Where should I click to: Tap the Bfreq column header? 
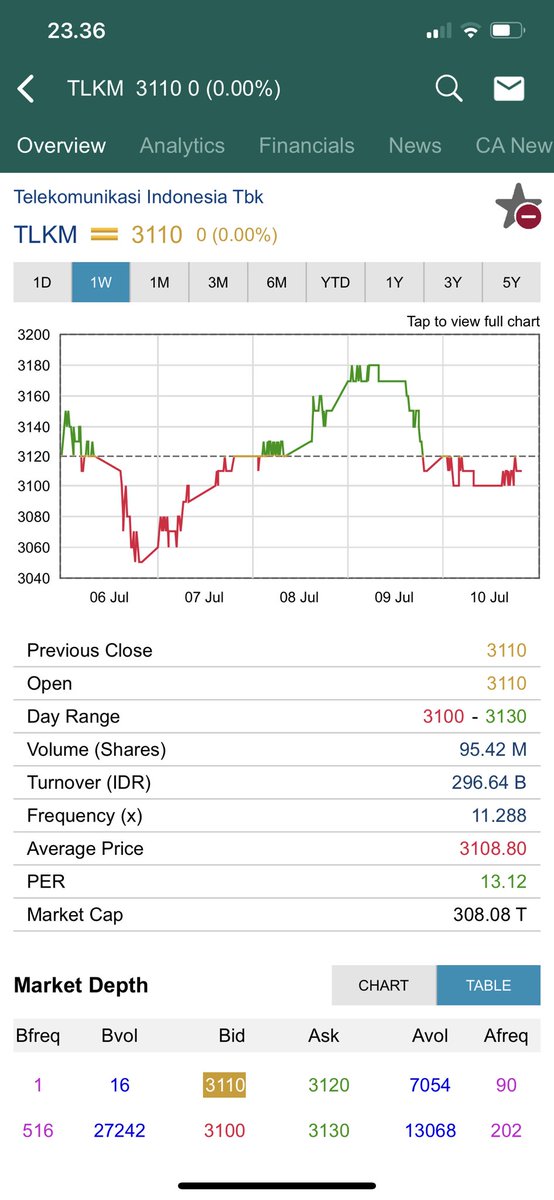[x=37, y=1035]
